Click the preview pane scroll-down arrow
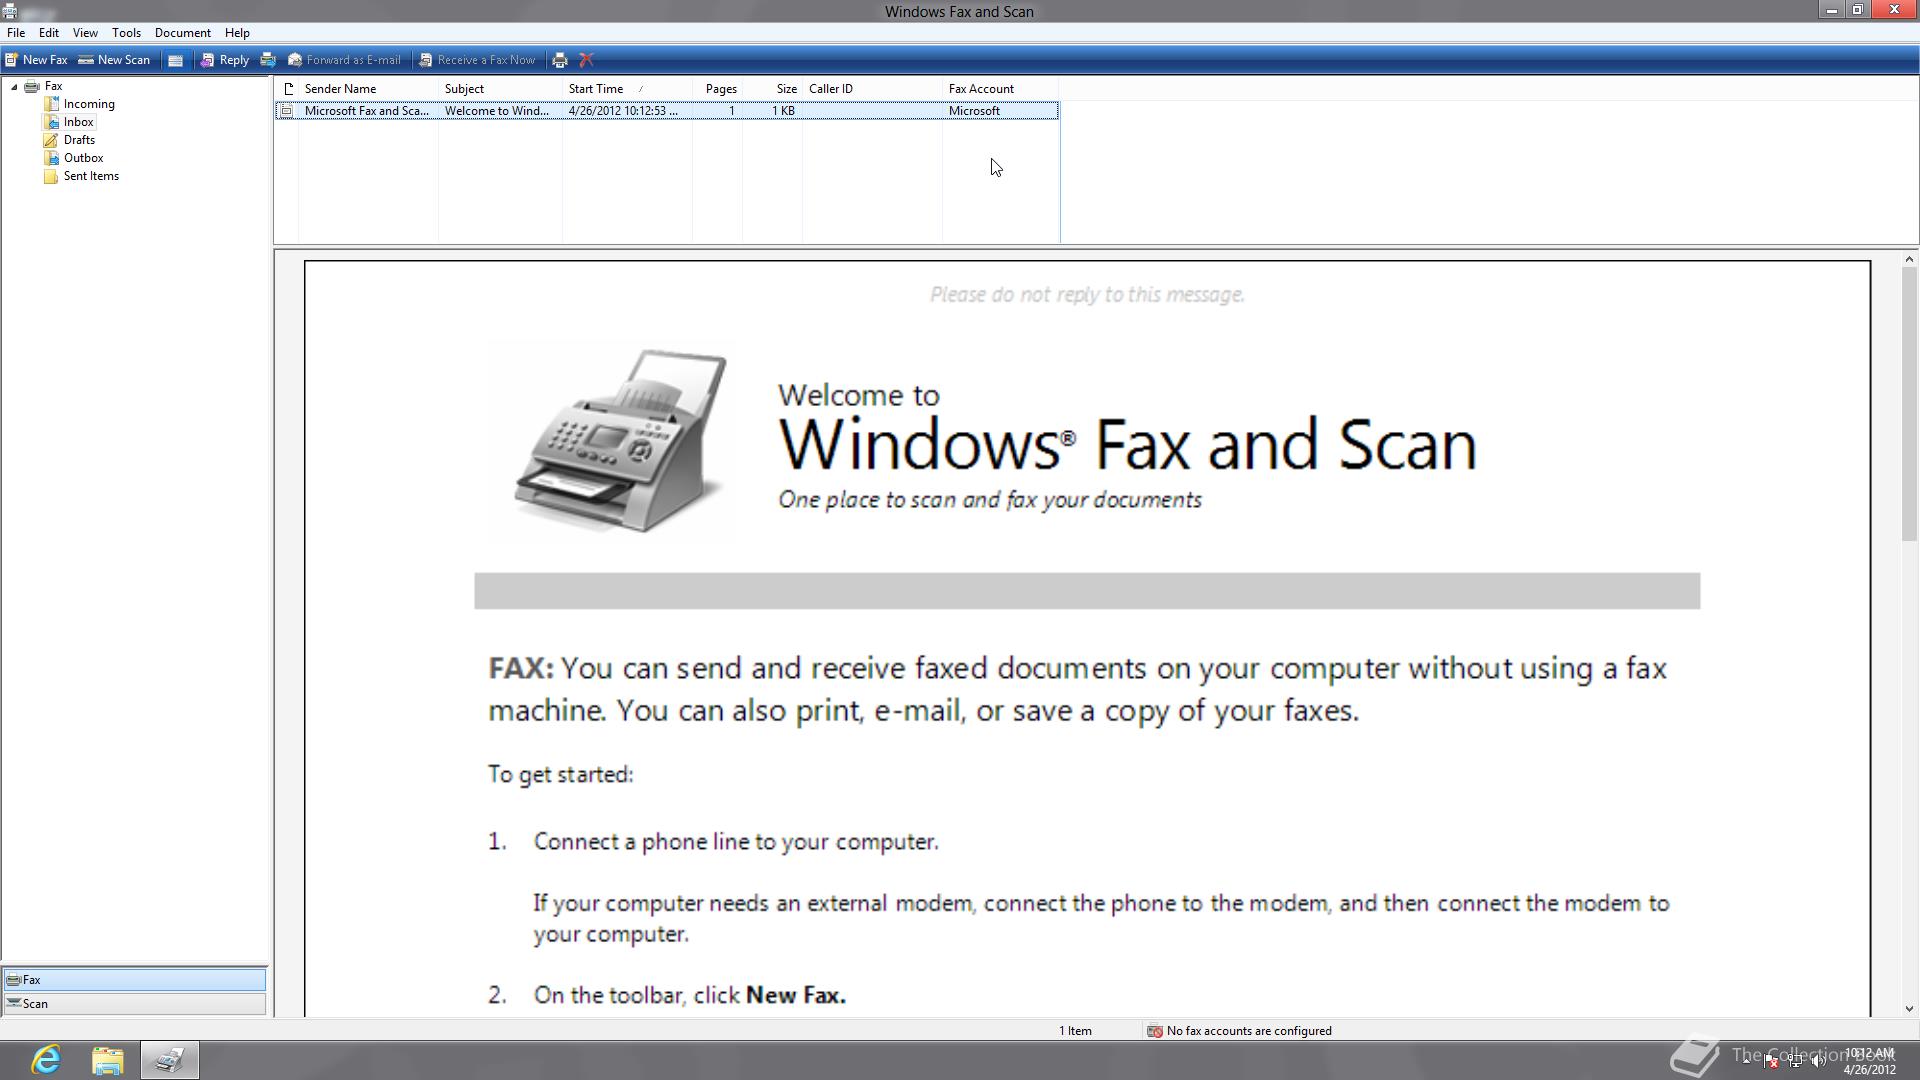The width and height of the screenshot is (1920, 1080). [1909, 1009]
